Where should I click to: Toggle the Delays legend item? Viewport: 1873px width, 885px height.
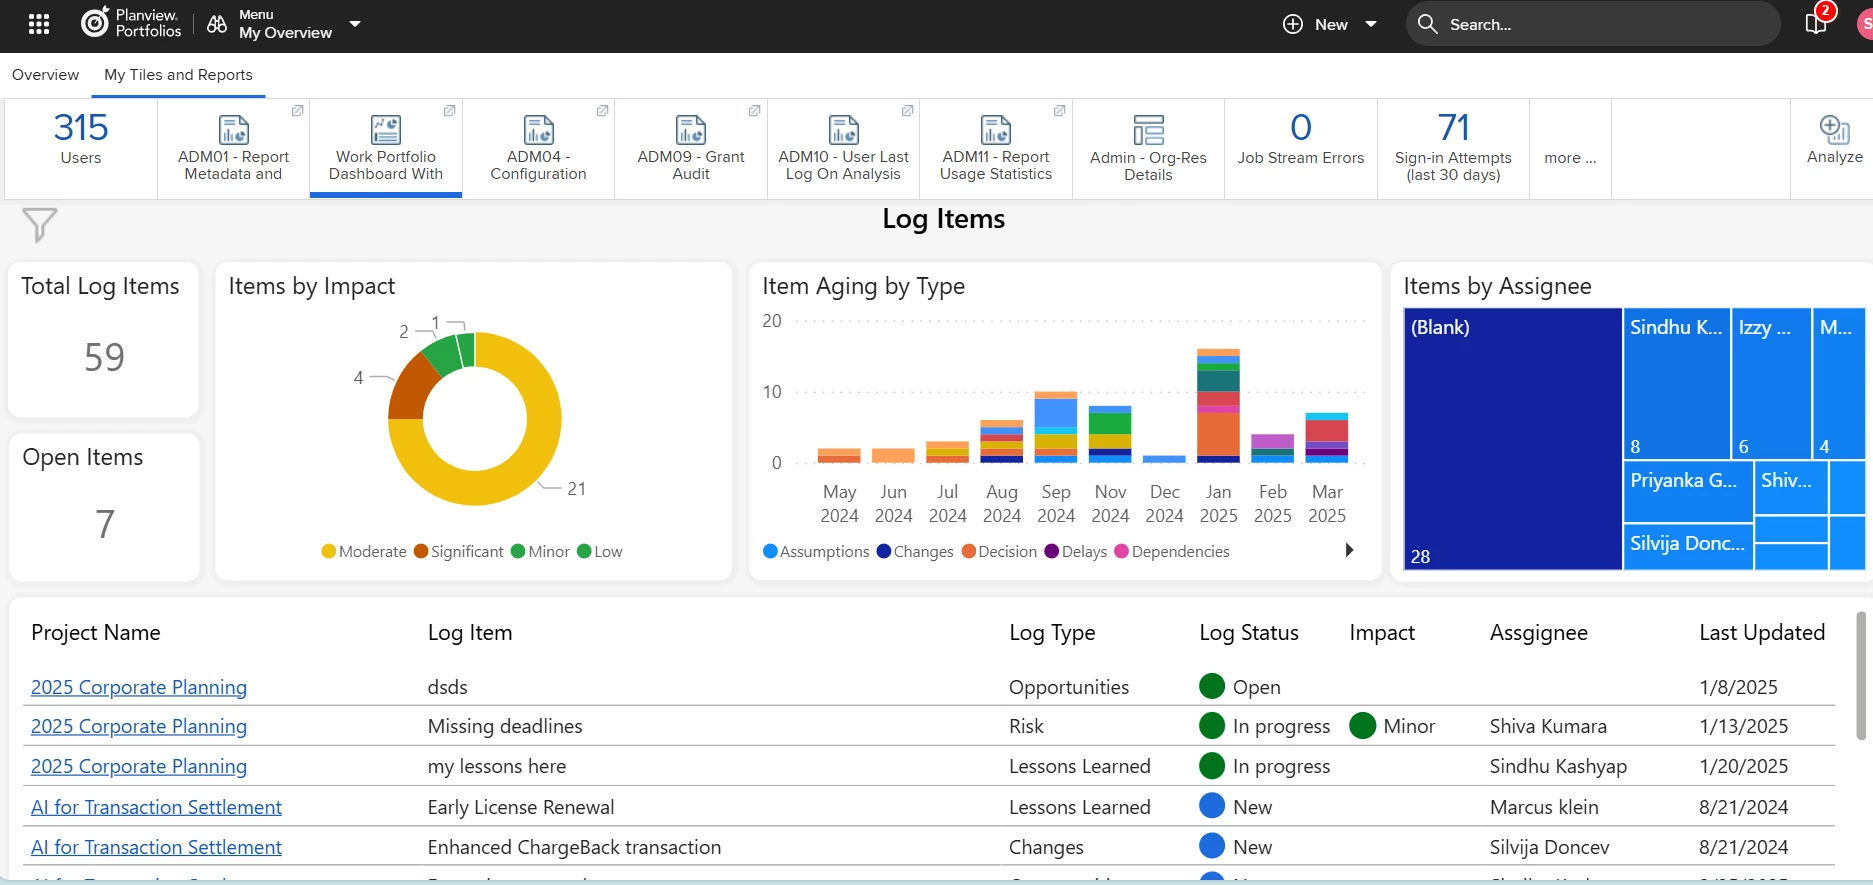[x=1076, y=552]
